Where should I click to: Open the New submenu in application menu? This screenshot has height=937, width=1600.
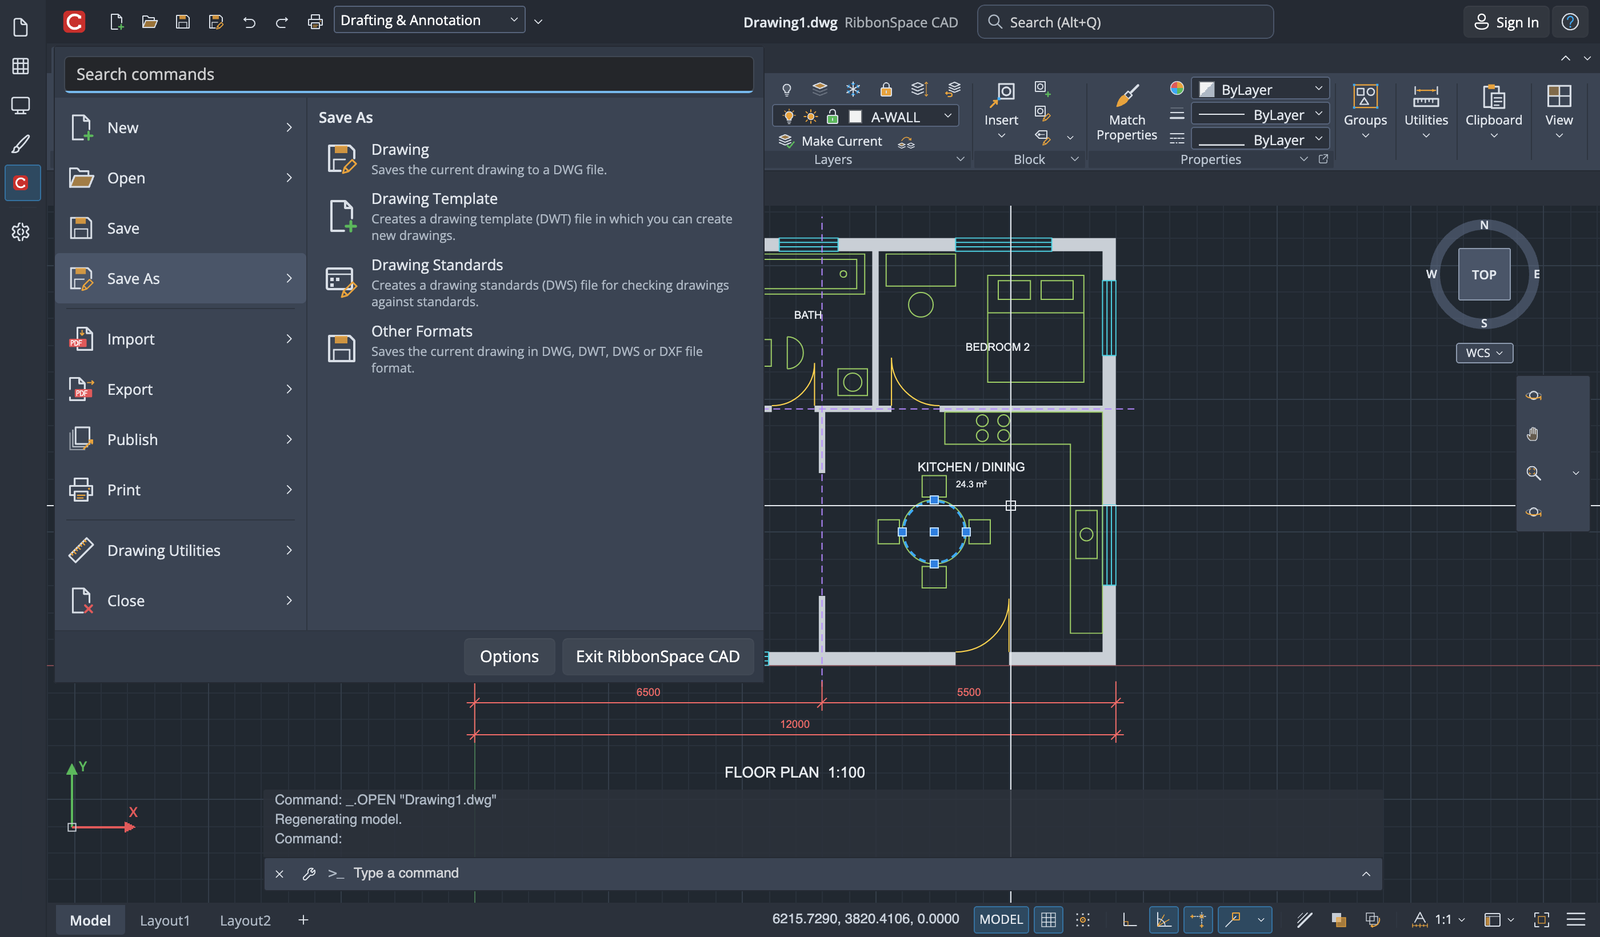(181, 127)
